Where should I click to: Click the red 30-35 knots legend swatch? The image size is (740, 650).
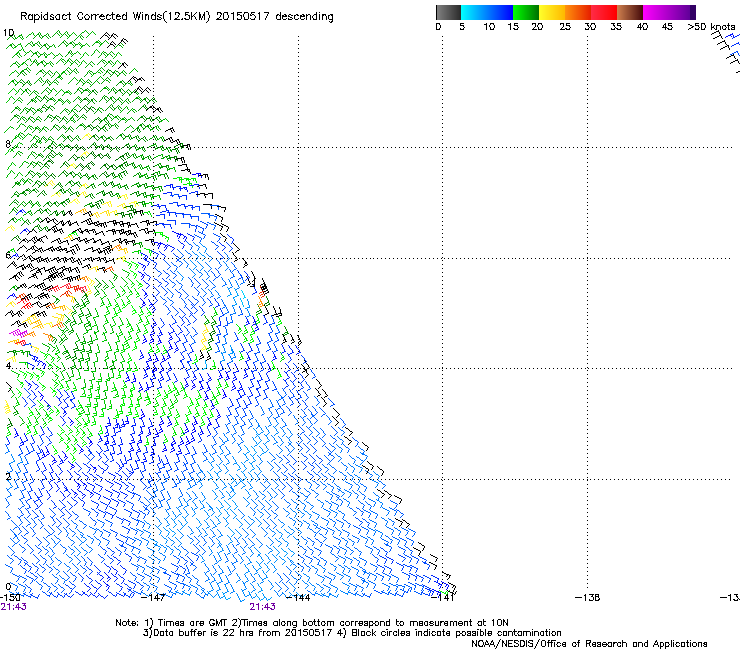604,12
